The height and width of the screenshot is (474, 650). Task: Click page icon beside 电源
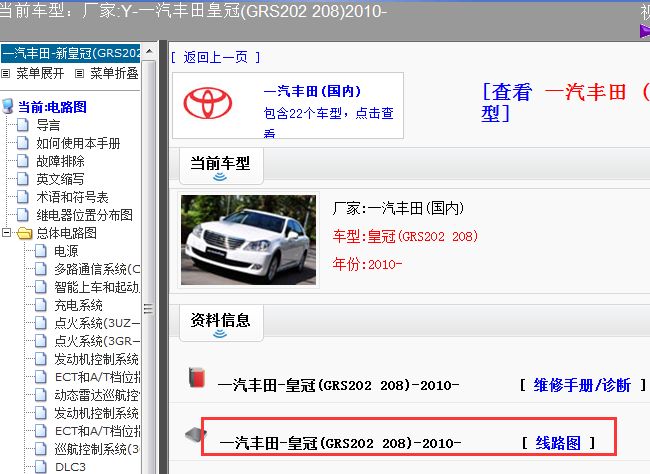41,251
